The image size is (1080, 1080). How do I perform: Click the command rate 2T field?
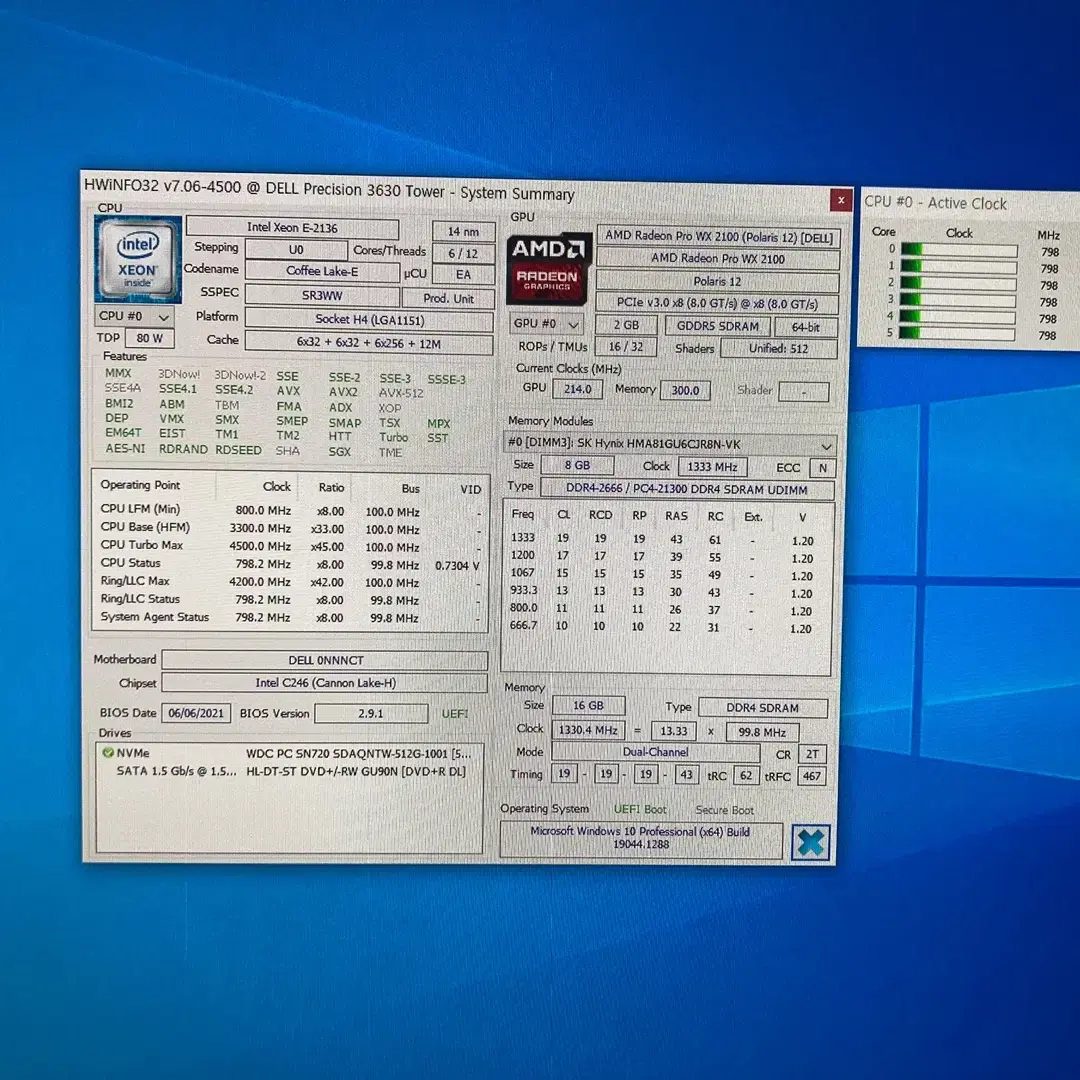[812, 754]
